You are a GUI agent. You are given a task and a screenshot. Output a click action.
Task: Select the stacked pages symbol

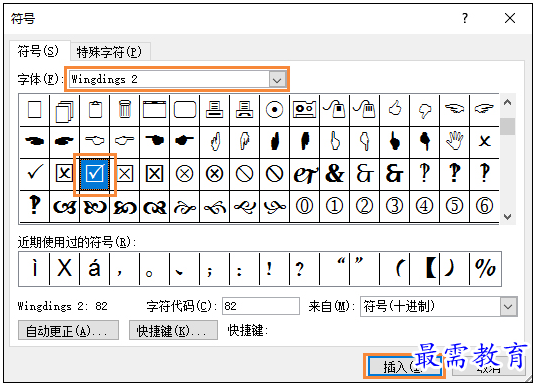[65, 110]
